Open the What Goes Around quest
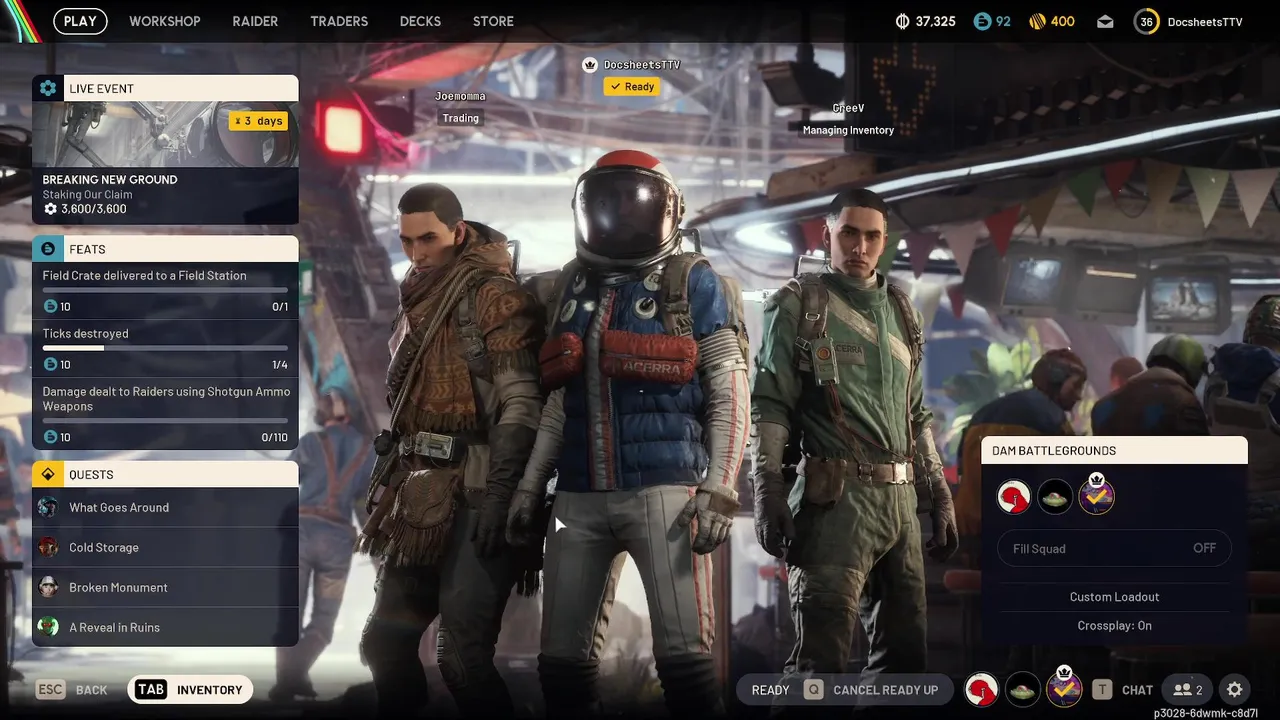The image size is (1280, 720). pos(165,507)
